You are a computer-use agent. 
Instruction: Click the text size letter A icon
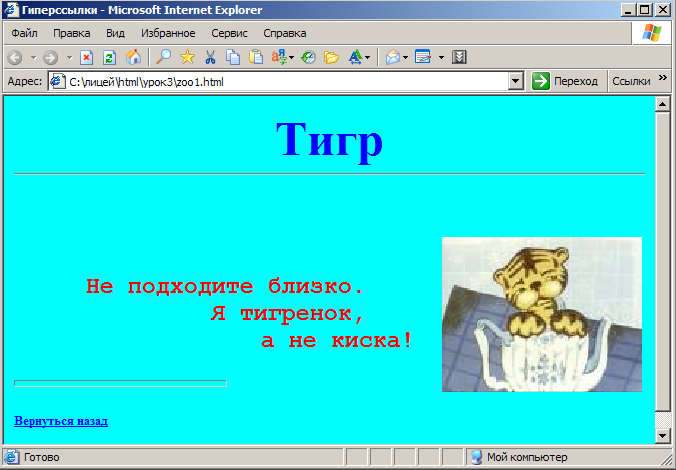click(x=356, y=57)
